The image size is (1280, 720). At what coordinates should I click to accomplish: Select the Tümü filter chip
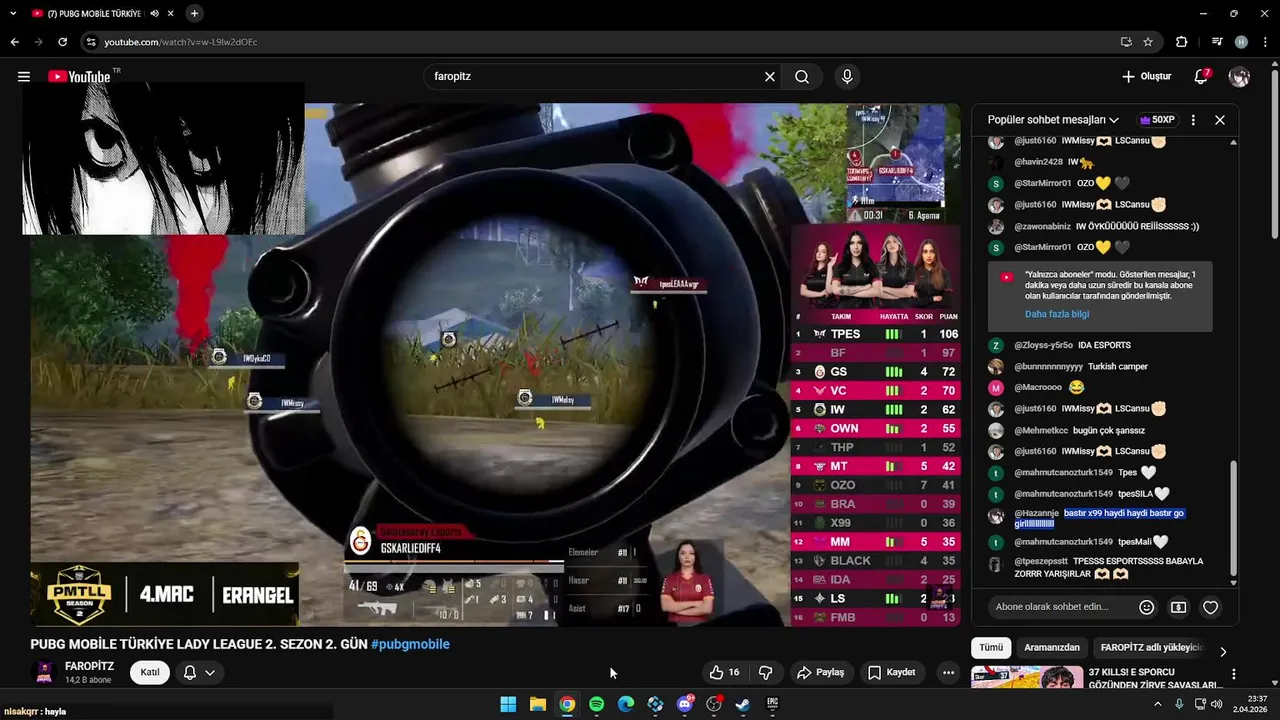point(991,648)
